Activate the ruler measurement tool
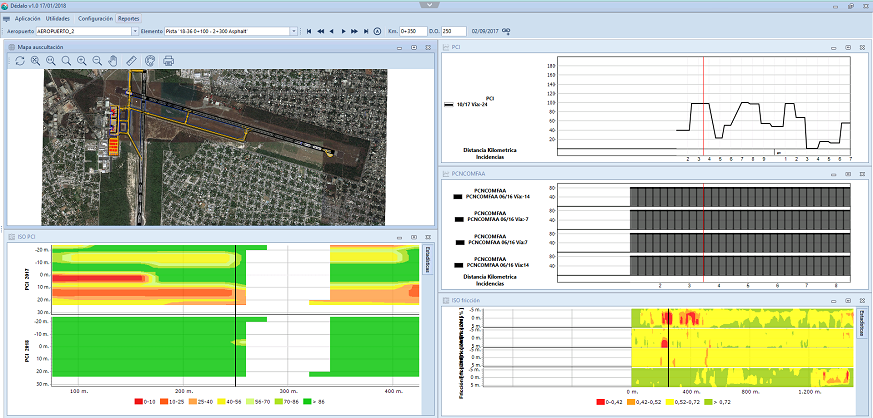This screenshot has width=873, height=418. [130, 61]
